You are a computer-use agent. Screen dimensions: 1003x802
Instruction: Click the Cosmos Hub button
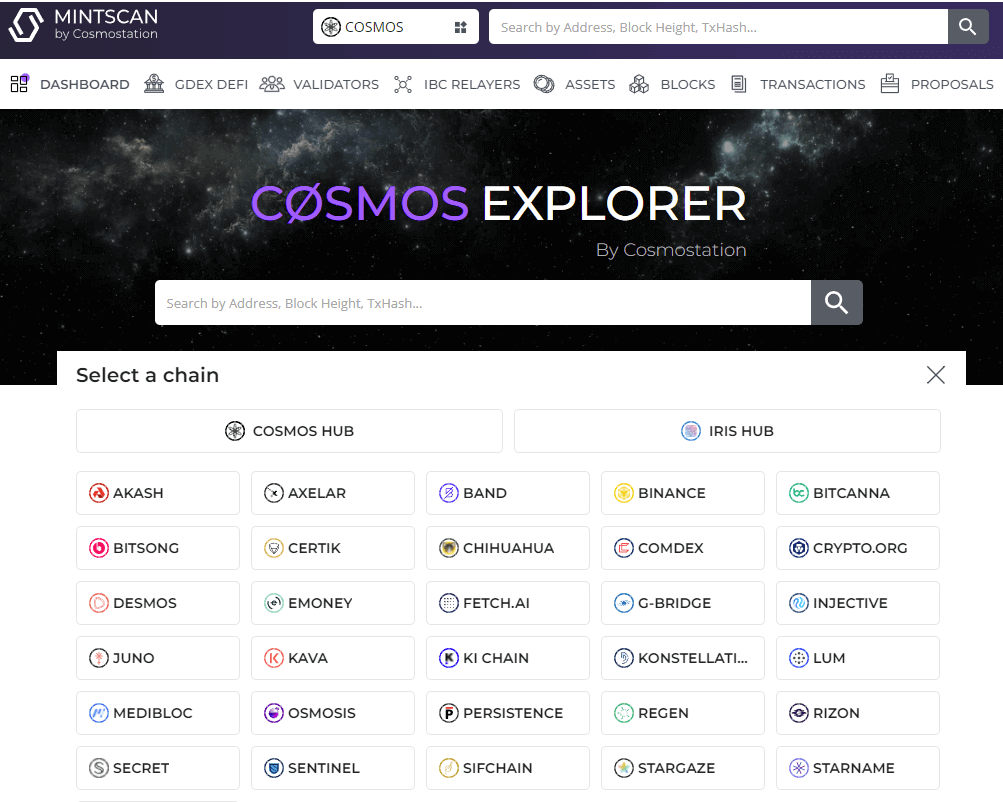point(288,431)
